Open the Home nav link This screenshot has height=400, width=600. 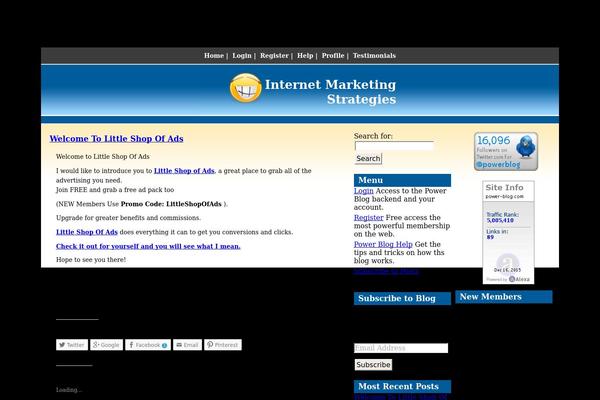click(214, 56)
